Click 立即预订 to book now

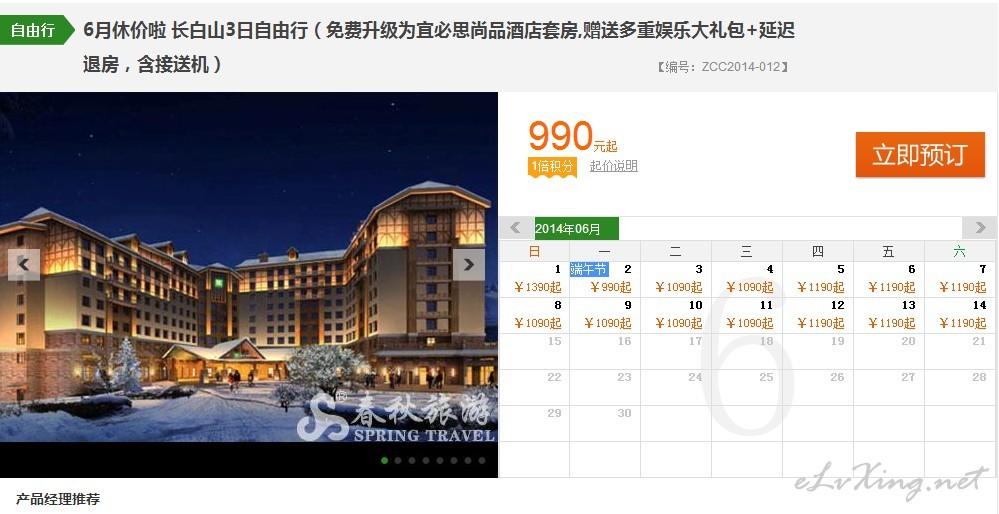920,155
